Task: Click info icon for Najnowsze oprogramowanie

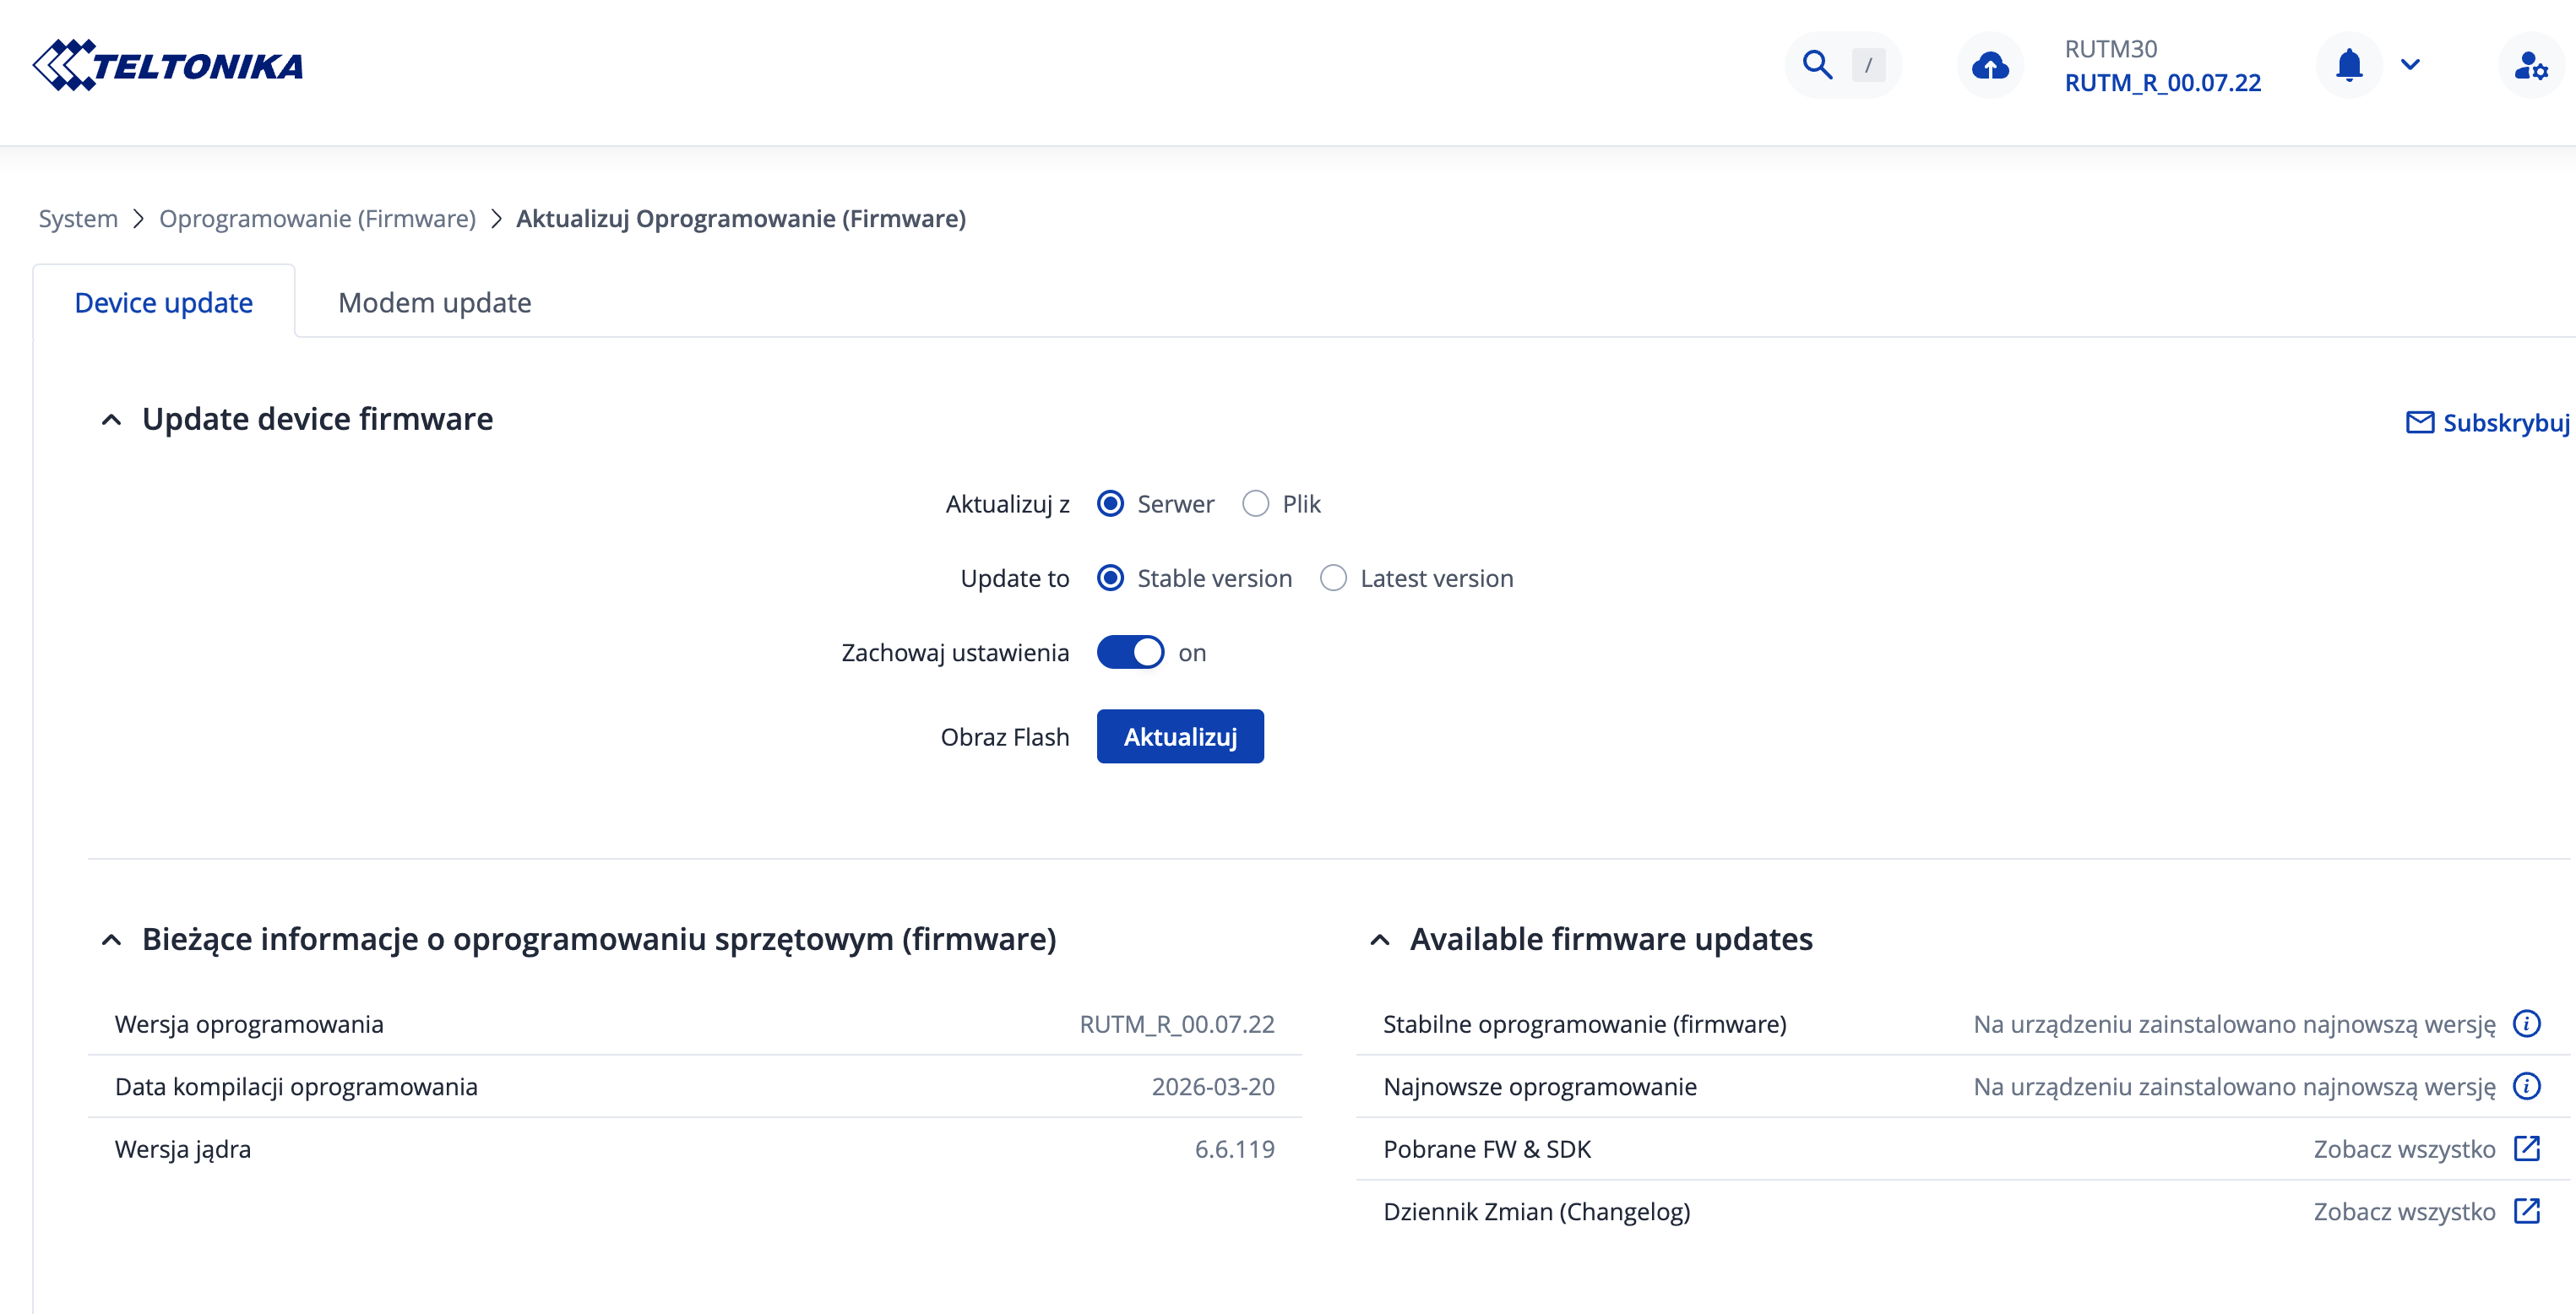Action: pyautogui.click(x=2526, y=1086)
